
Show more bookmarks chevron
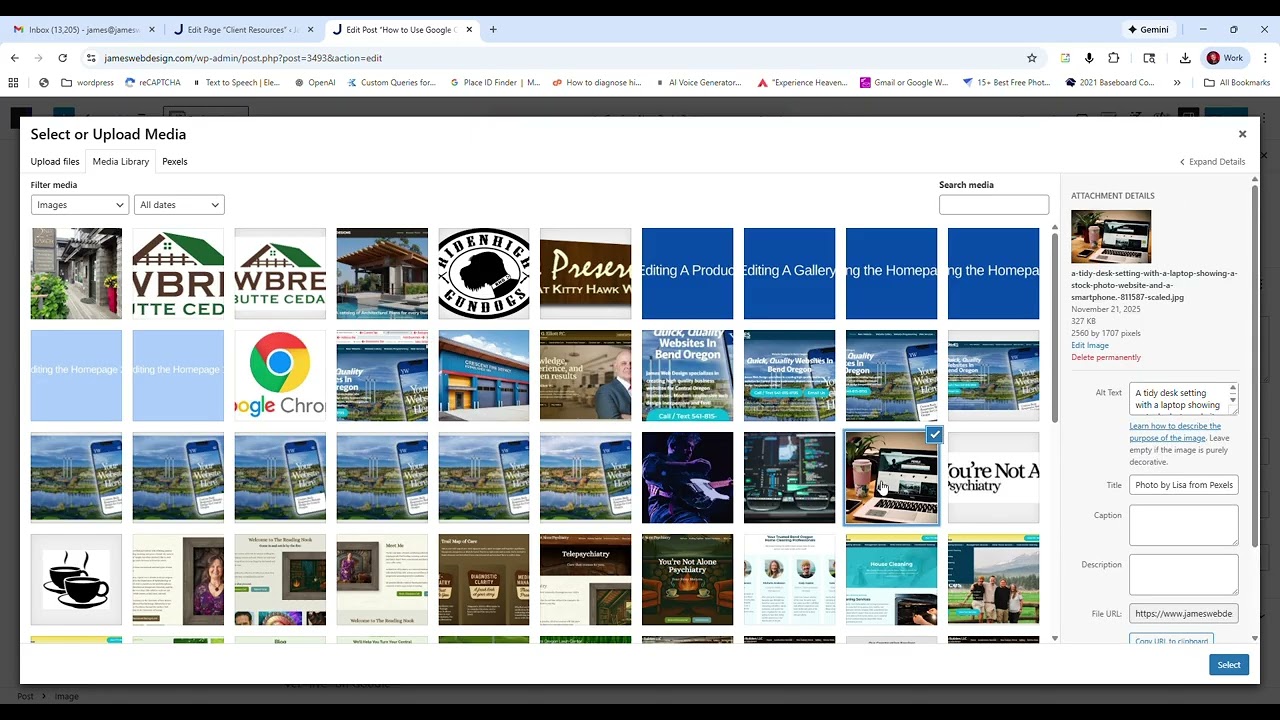(x=1177, y=83)
